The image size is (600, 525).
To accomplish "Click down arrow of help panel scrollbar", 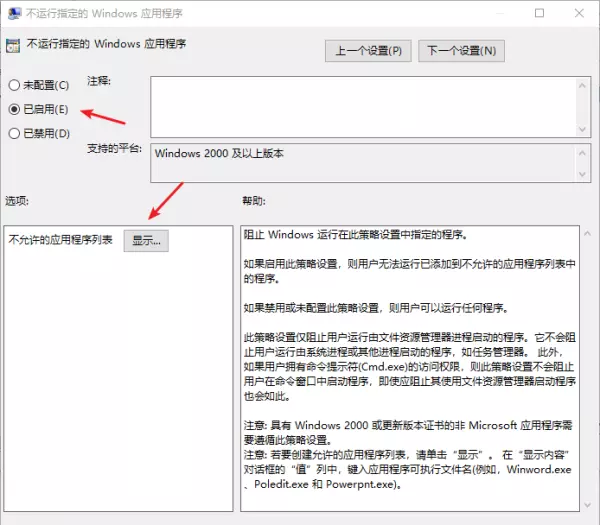I will click(588, 505).
